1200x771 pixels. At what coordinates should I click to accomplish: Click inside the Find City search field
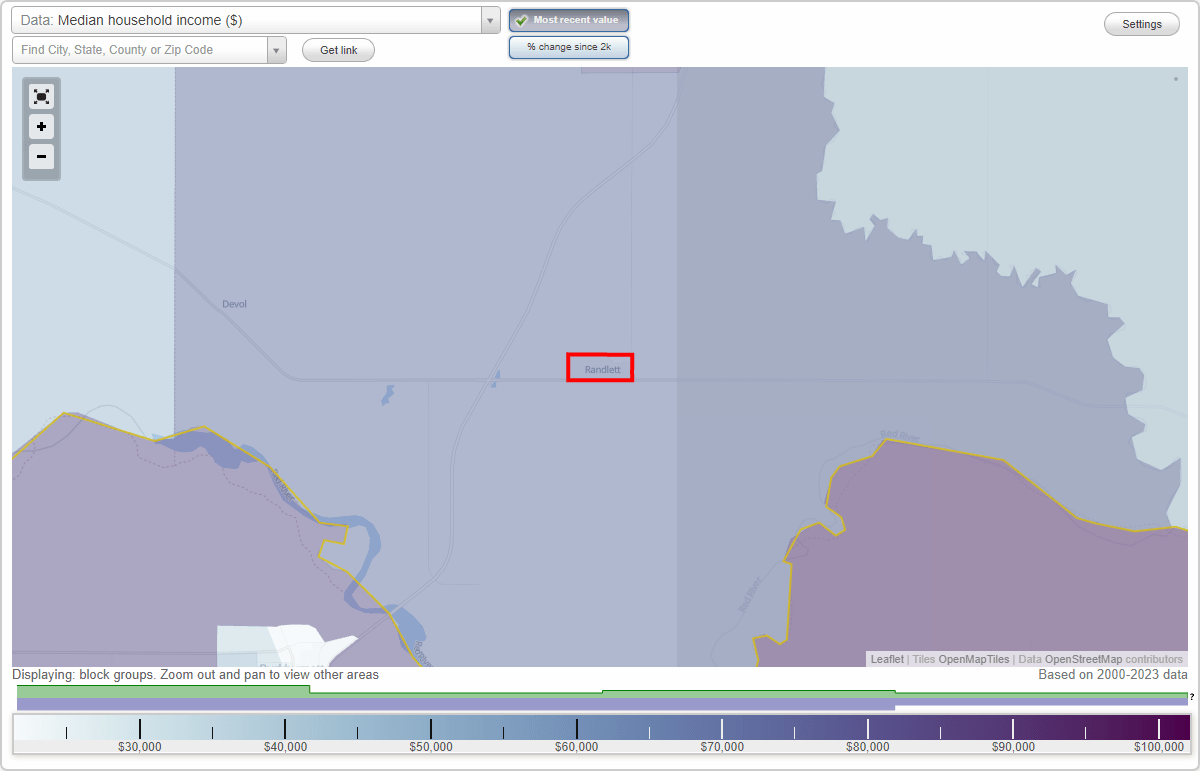click(x=140, y=49)
